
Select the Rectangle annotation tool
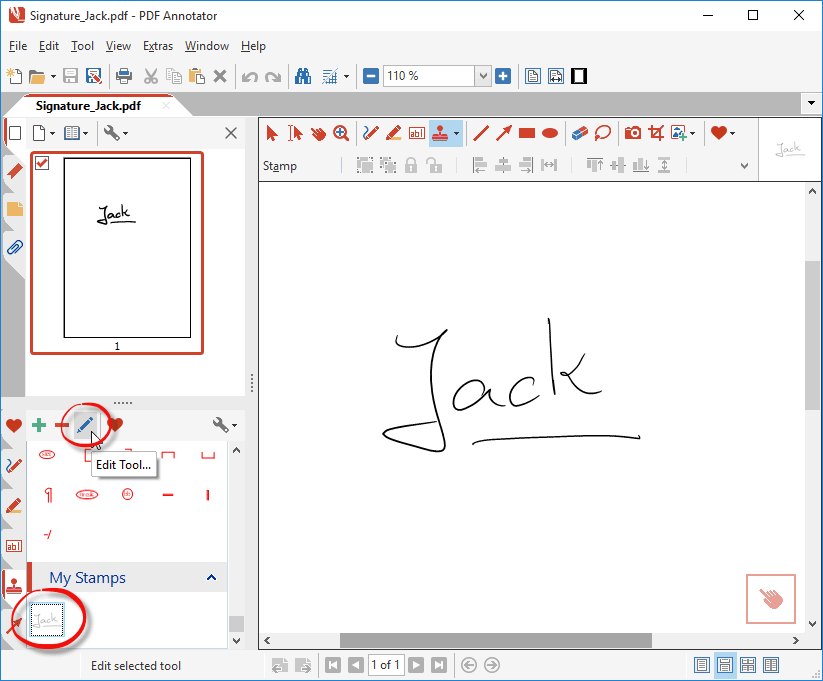tap(525, 132)
